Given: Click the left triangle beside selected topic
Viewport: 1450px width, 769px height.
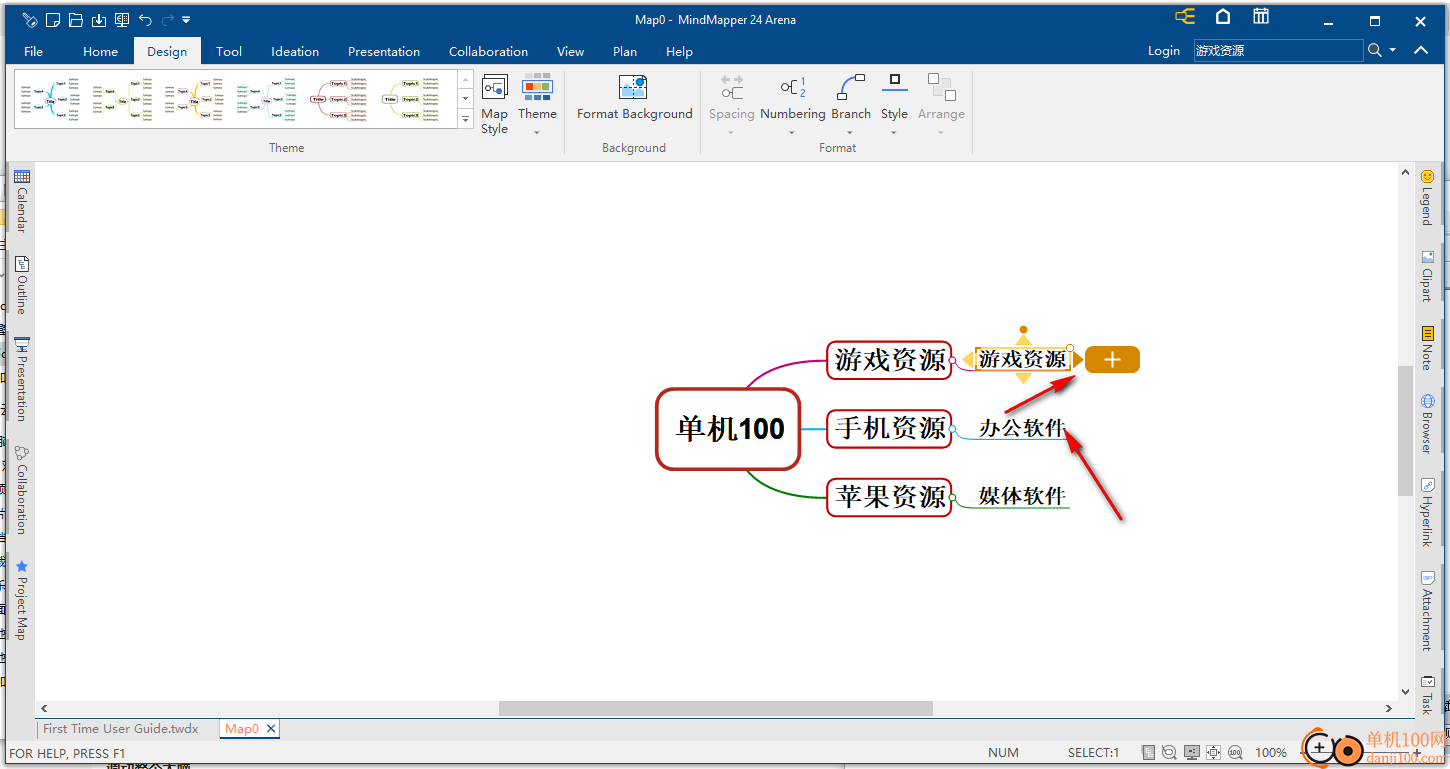Looking at the screenshot, I should coord(968,359).
